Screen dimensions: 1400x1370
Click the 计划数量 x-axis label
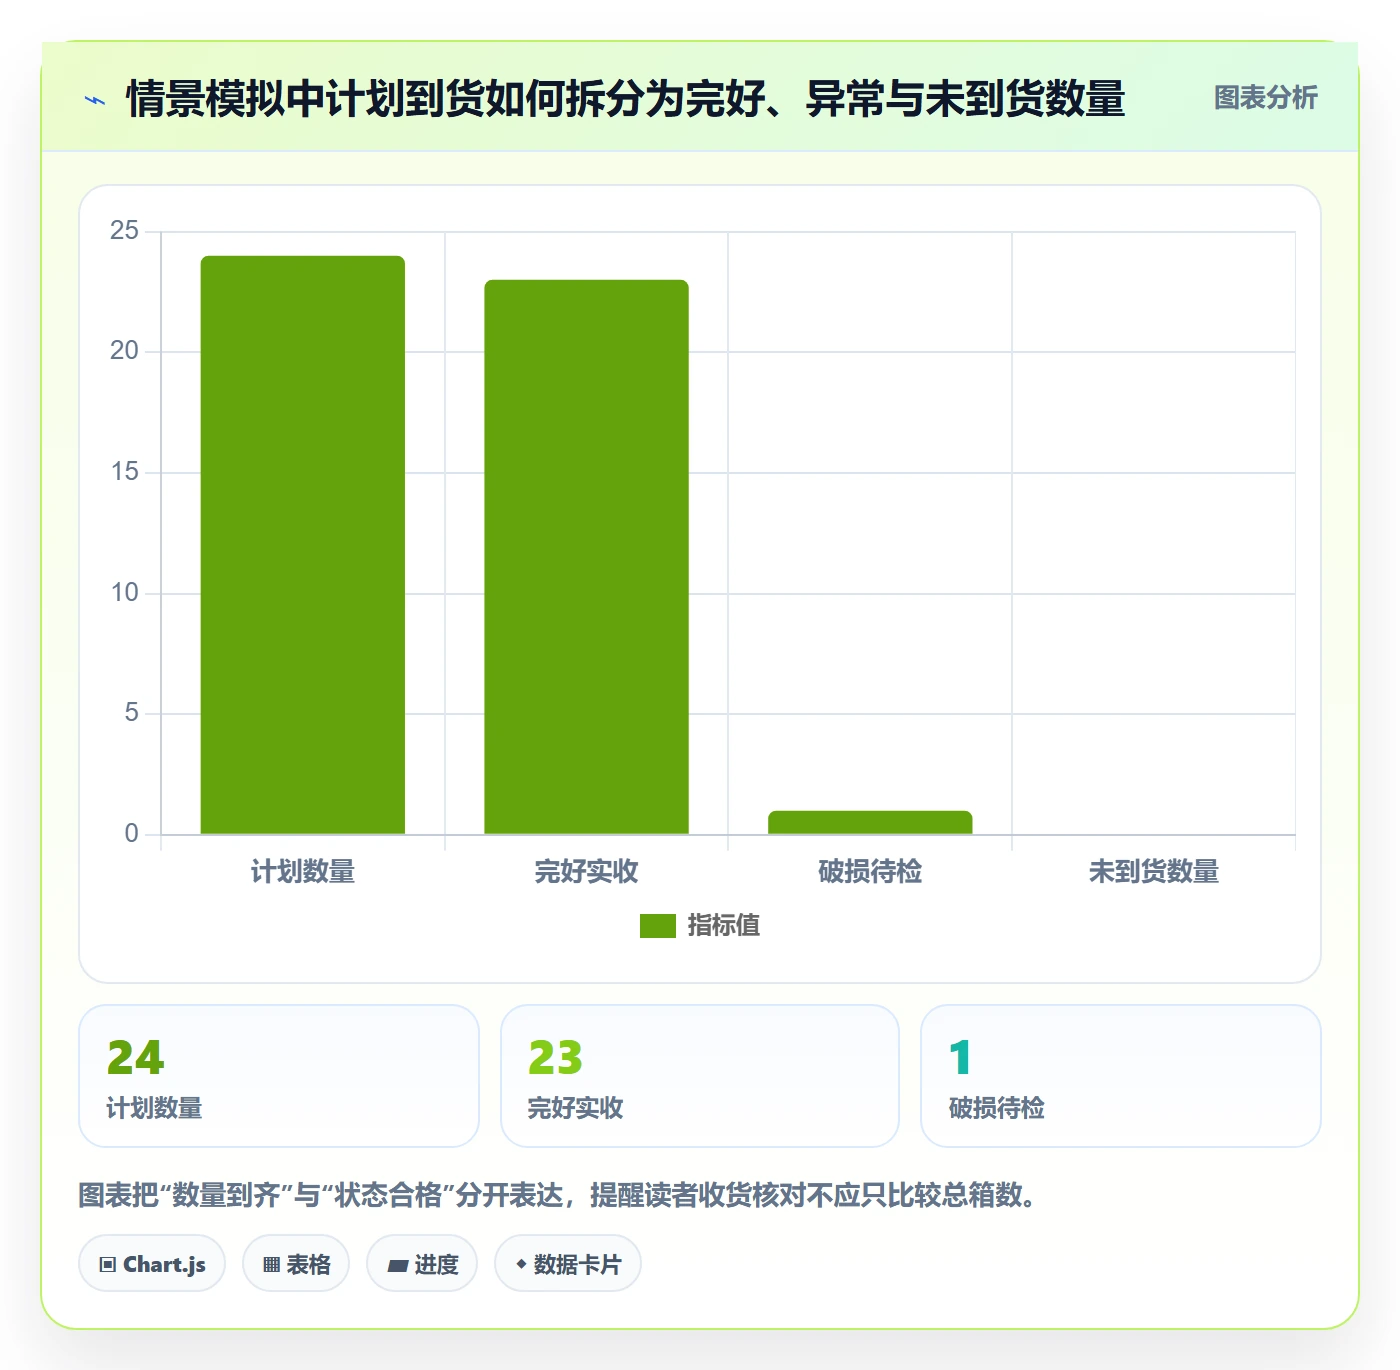click(303, 872)
